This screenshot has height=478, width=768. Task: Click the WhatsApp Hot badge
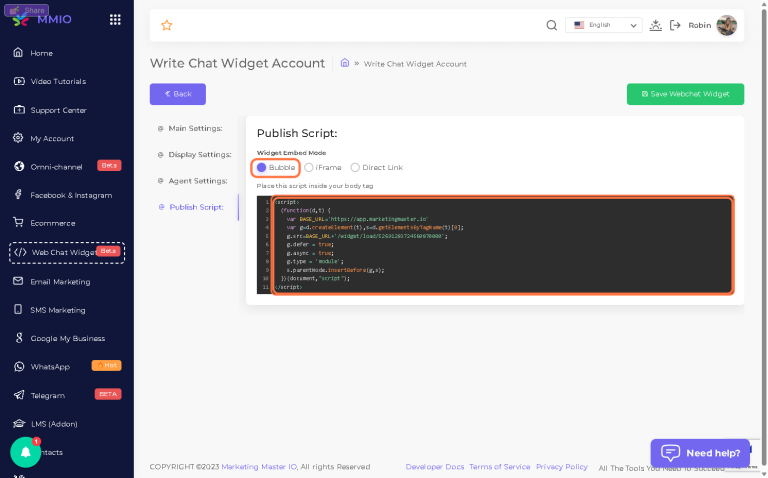106,365
